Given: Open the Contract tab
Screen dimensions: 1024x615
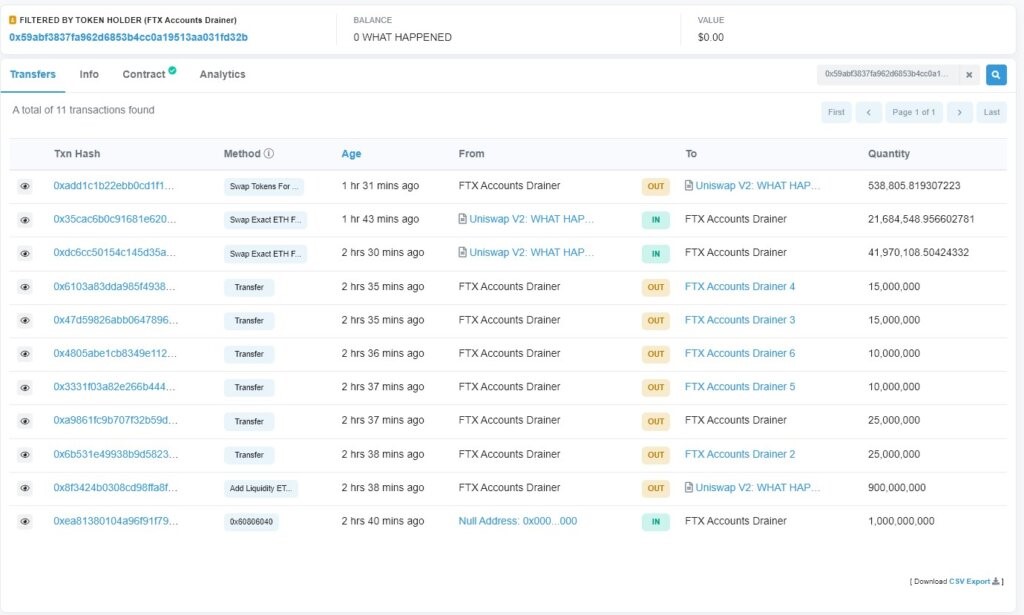Looking at the screenshot, I should (x=144, y=74).
